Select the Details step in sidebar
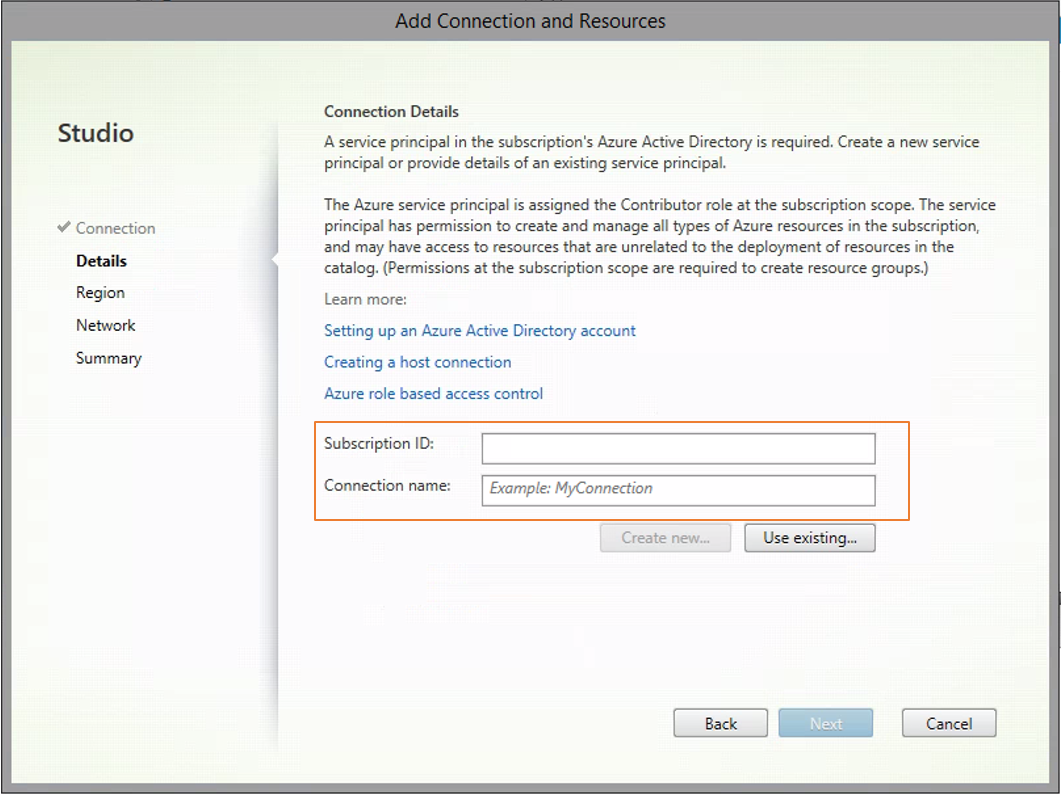Image resolution: width=1061 pixels, height=795 pixels. coord(101,261)
